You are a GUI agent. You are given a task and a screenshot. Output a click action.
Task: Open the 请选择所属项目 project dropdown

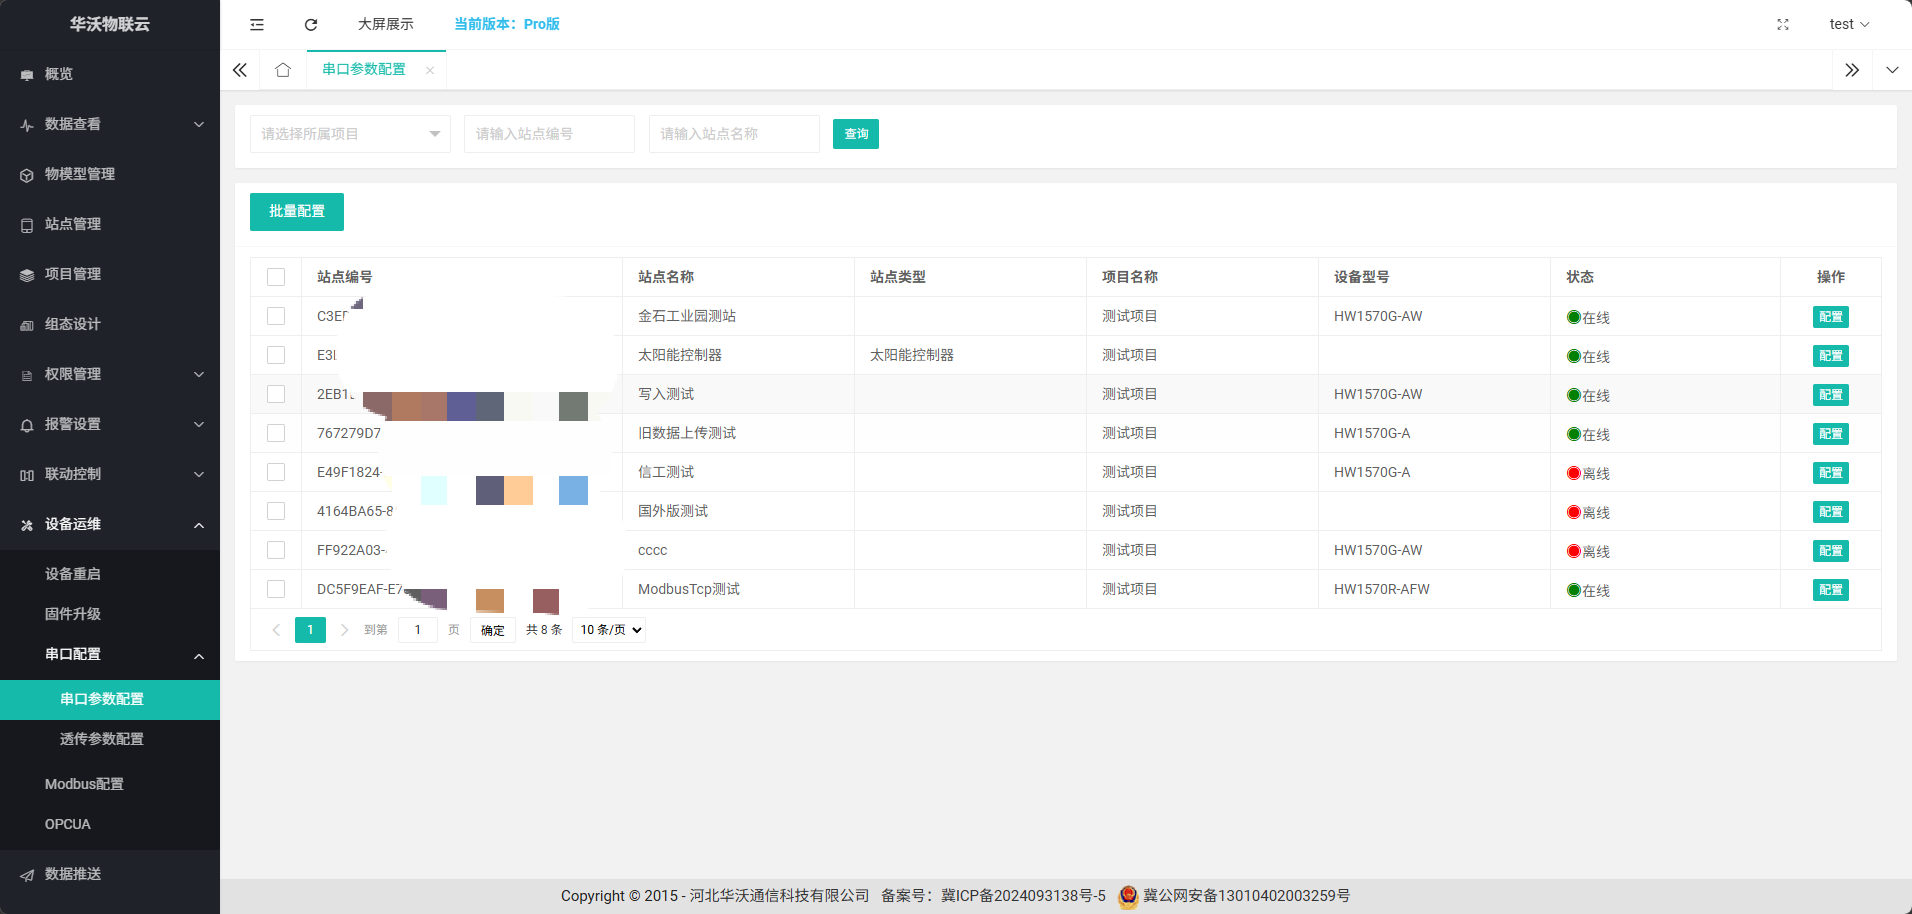pos(349,133)
